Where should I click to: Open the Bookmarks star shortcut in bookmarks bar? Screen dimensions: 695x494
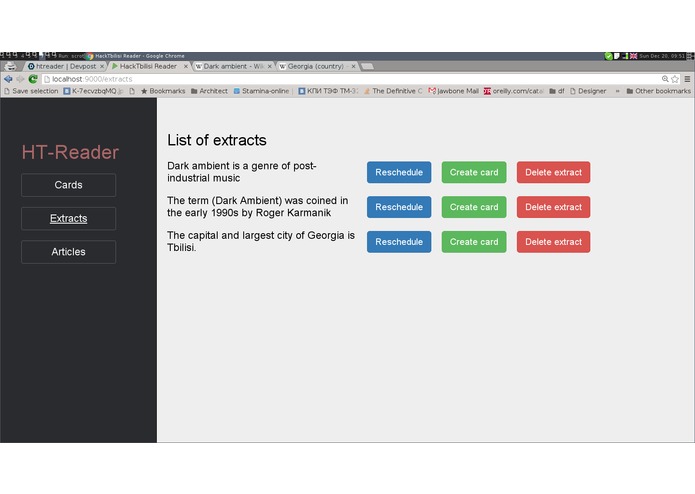coord(163,91)
